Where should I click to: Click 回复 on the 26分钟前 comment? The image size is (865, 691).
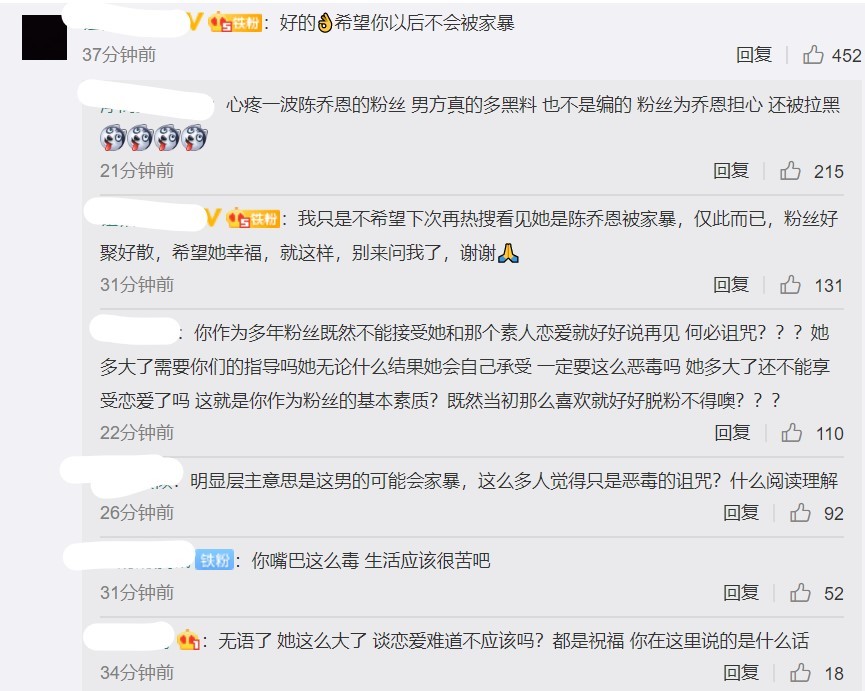(x=741, y=513)
